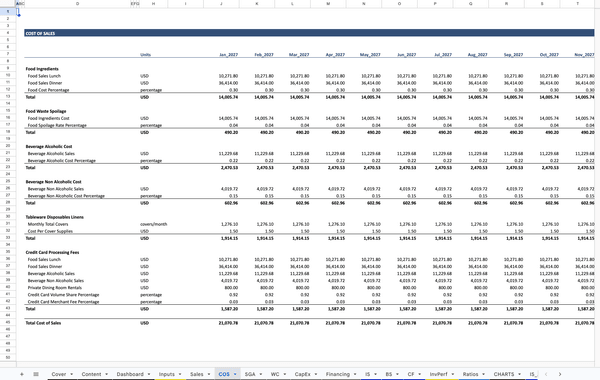Viewport: 600px width, 380px height.
Task: Click the Beverage Alcoholic Cost heading
Action: tap(49, 146)
